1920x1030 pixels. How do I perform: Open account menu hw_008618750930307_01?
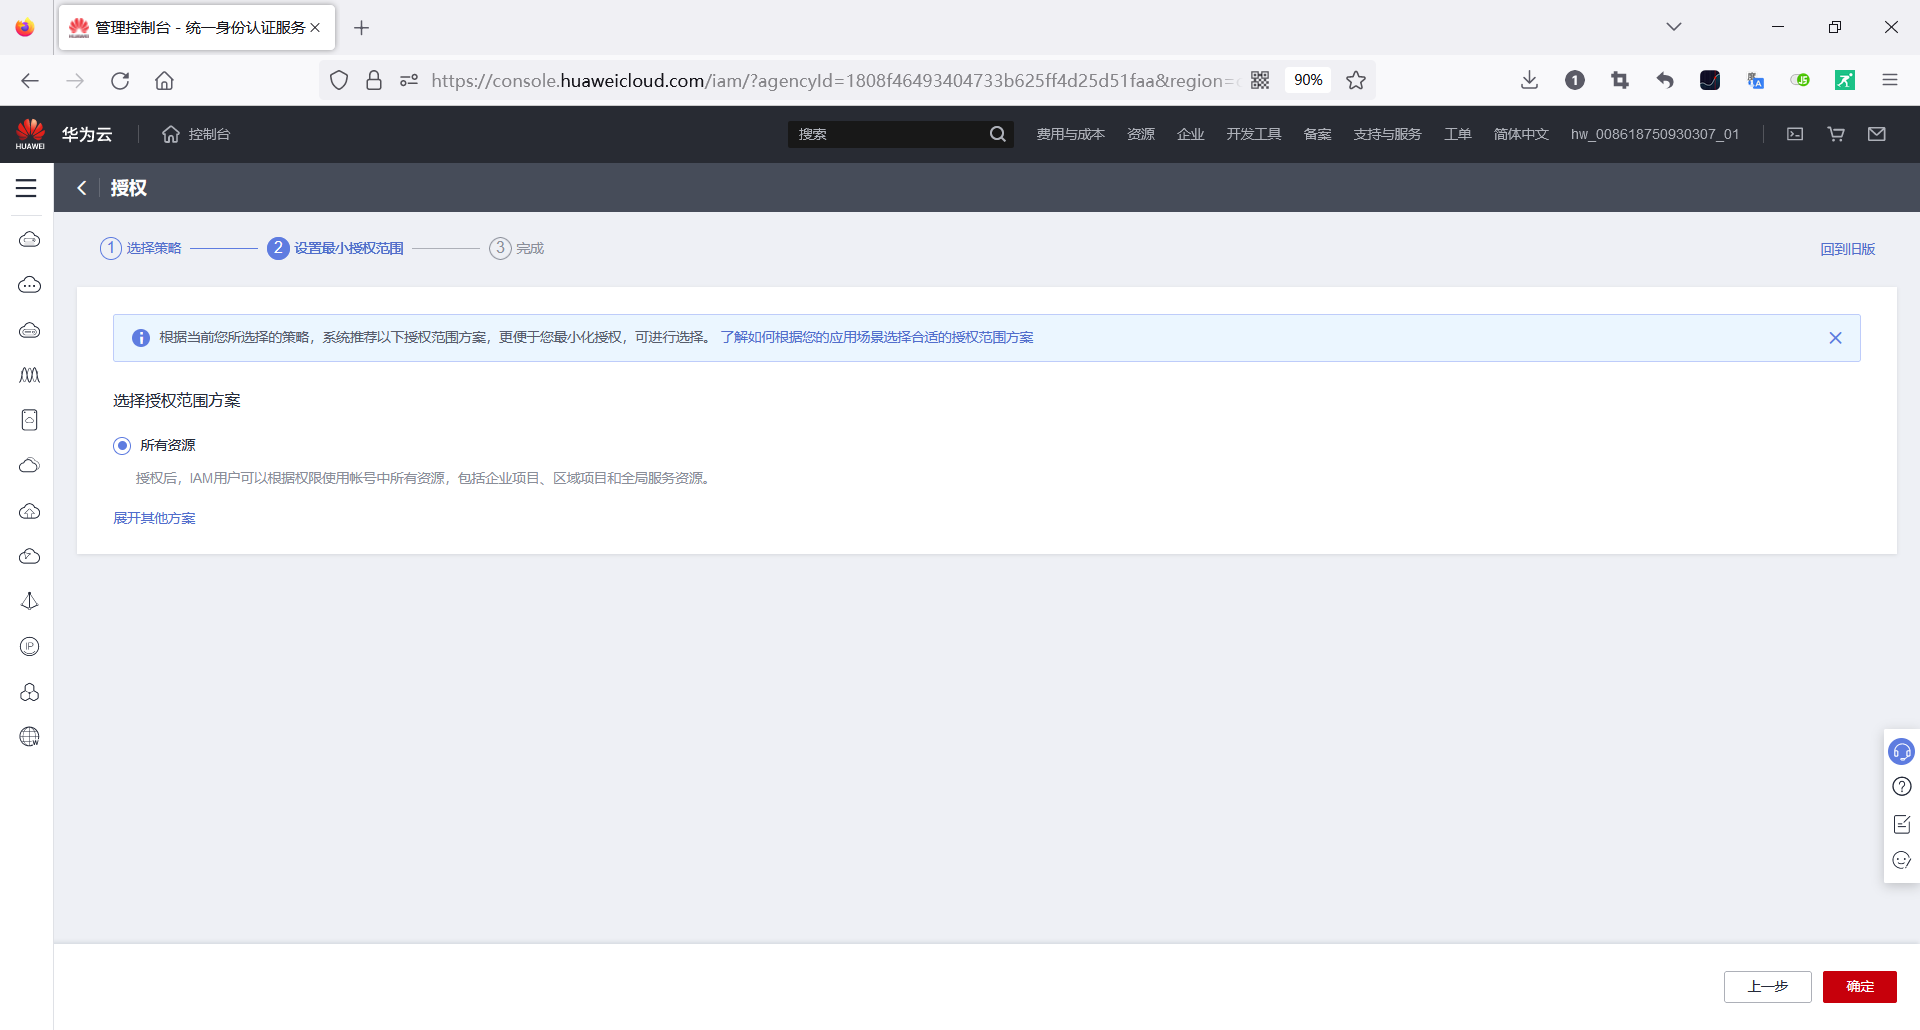coord(1655,134)
